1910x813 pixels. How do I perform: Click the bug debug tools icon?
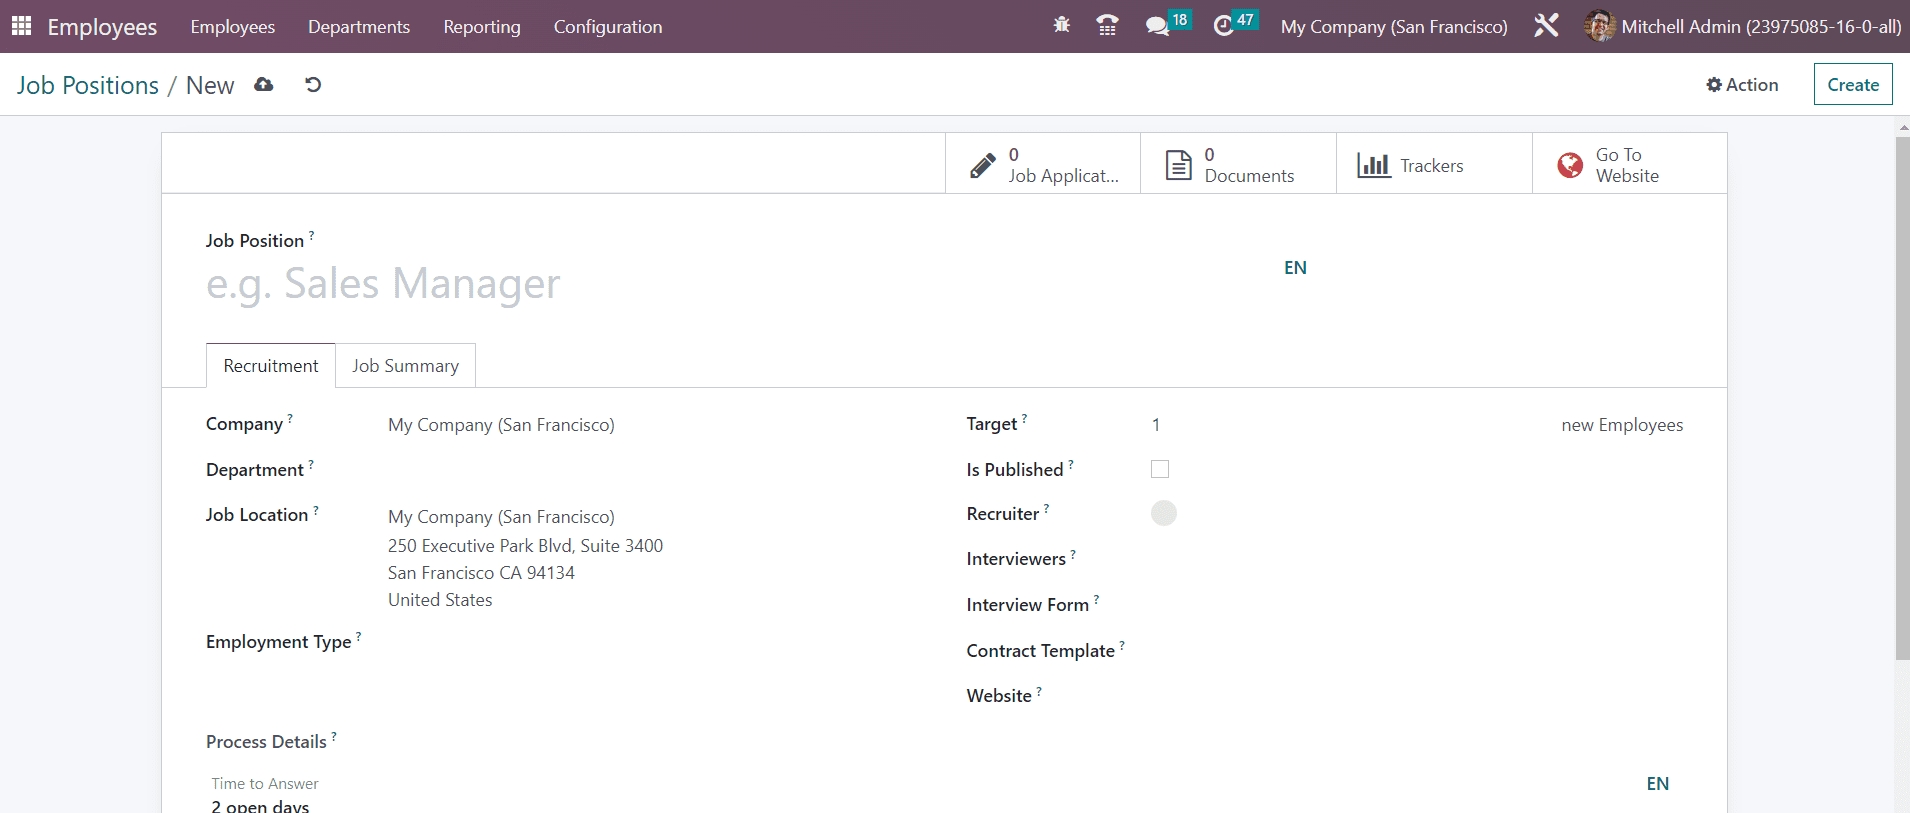click(1061, 26)
